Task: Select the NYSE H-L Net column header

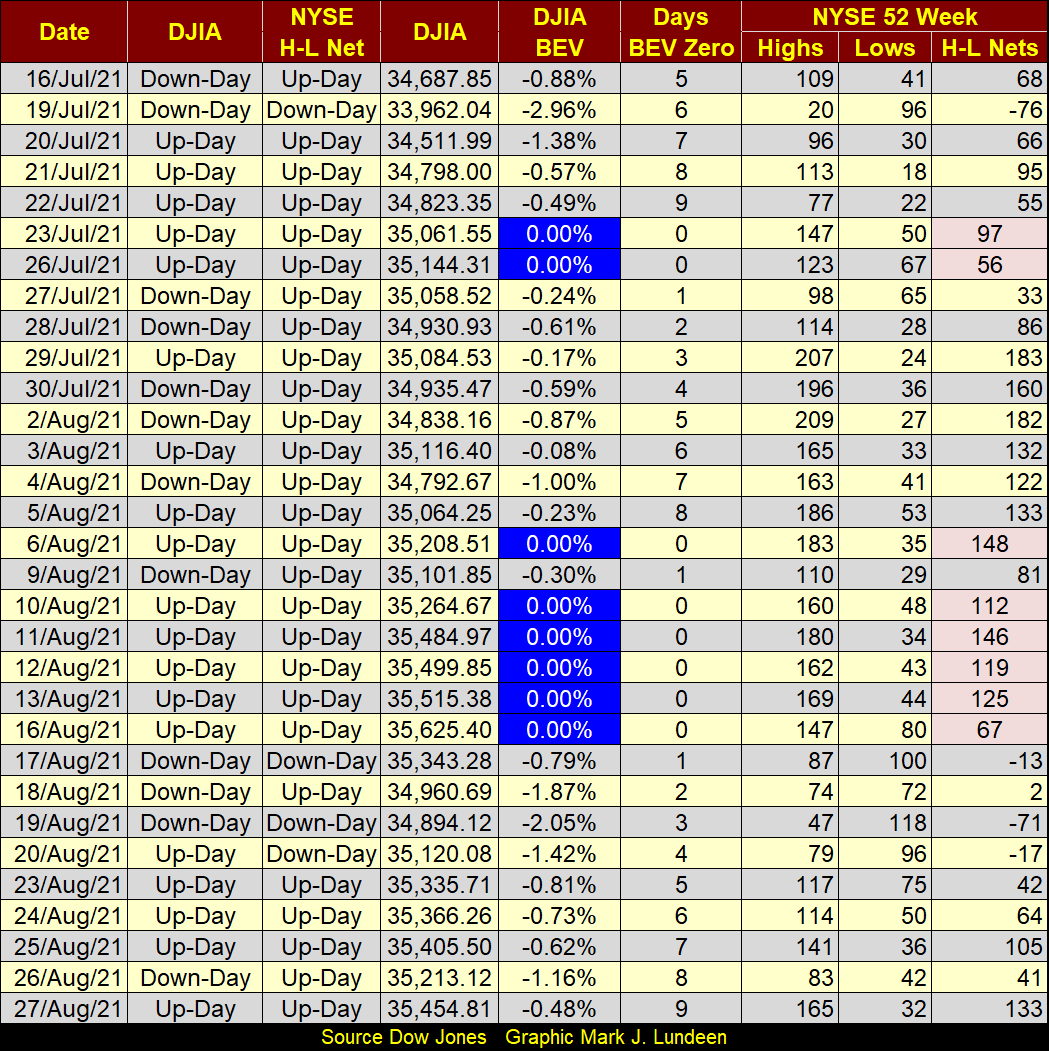Action: tap(322, 32)
